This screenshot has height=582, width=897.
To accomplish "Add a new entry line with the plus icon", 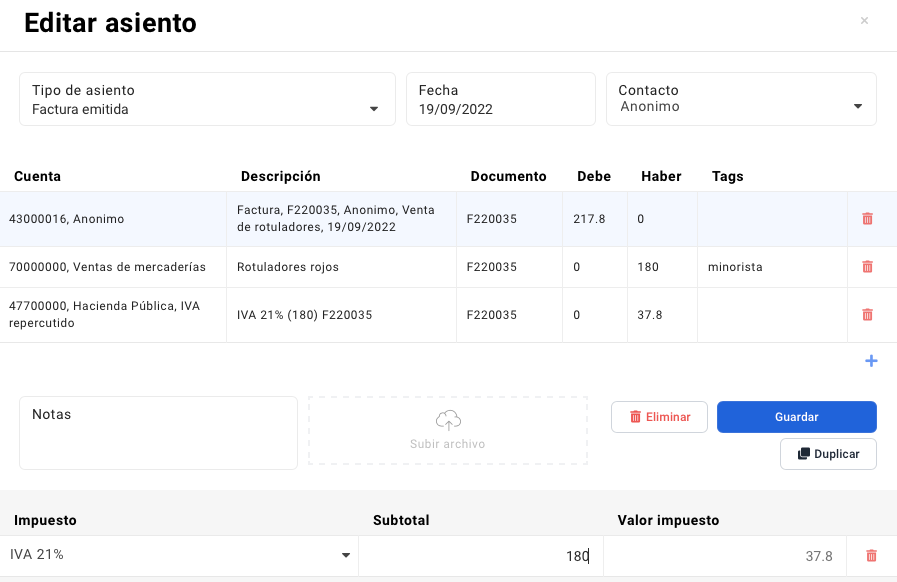I will point(871,361).
